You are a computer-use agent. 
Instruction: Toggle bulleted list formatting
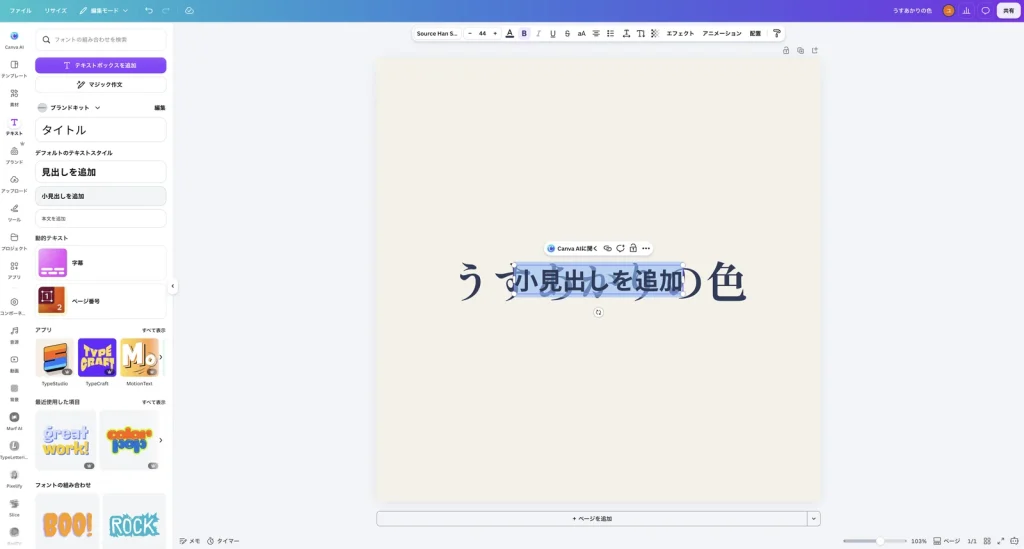[x=611, y=33]
